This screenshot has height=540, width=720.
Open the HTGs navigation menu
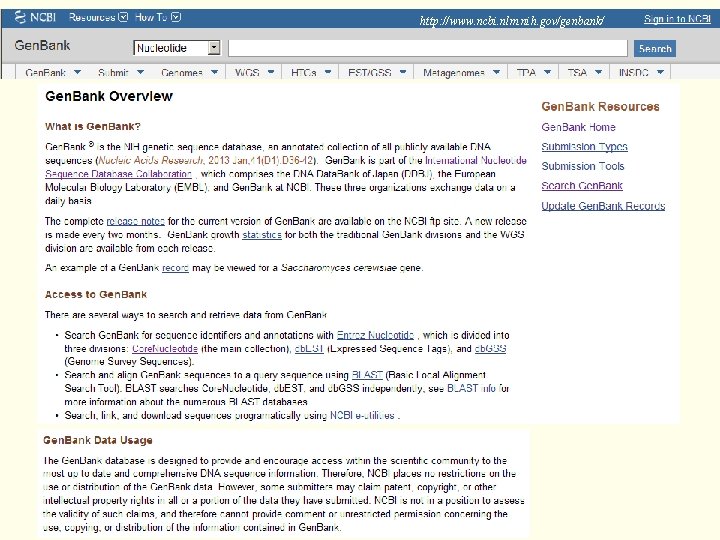click(x=310, y=73)
